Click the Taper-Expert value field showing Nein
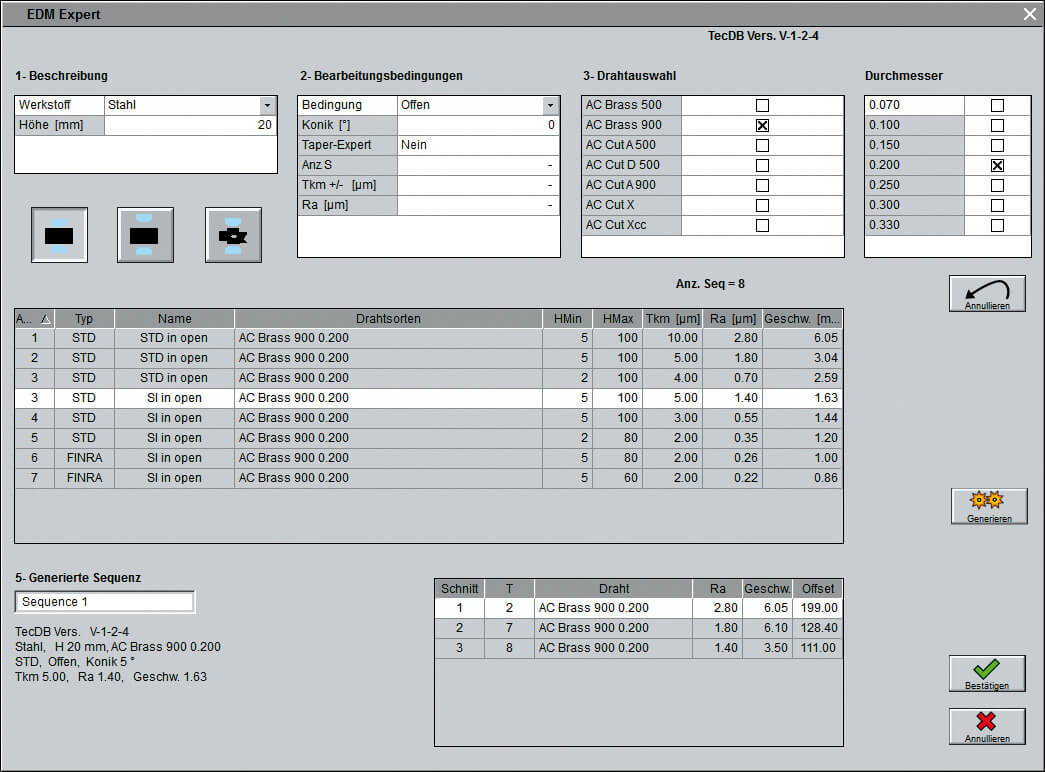1045x772 pixels. click(477, 145)
